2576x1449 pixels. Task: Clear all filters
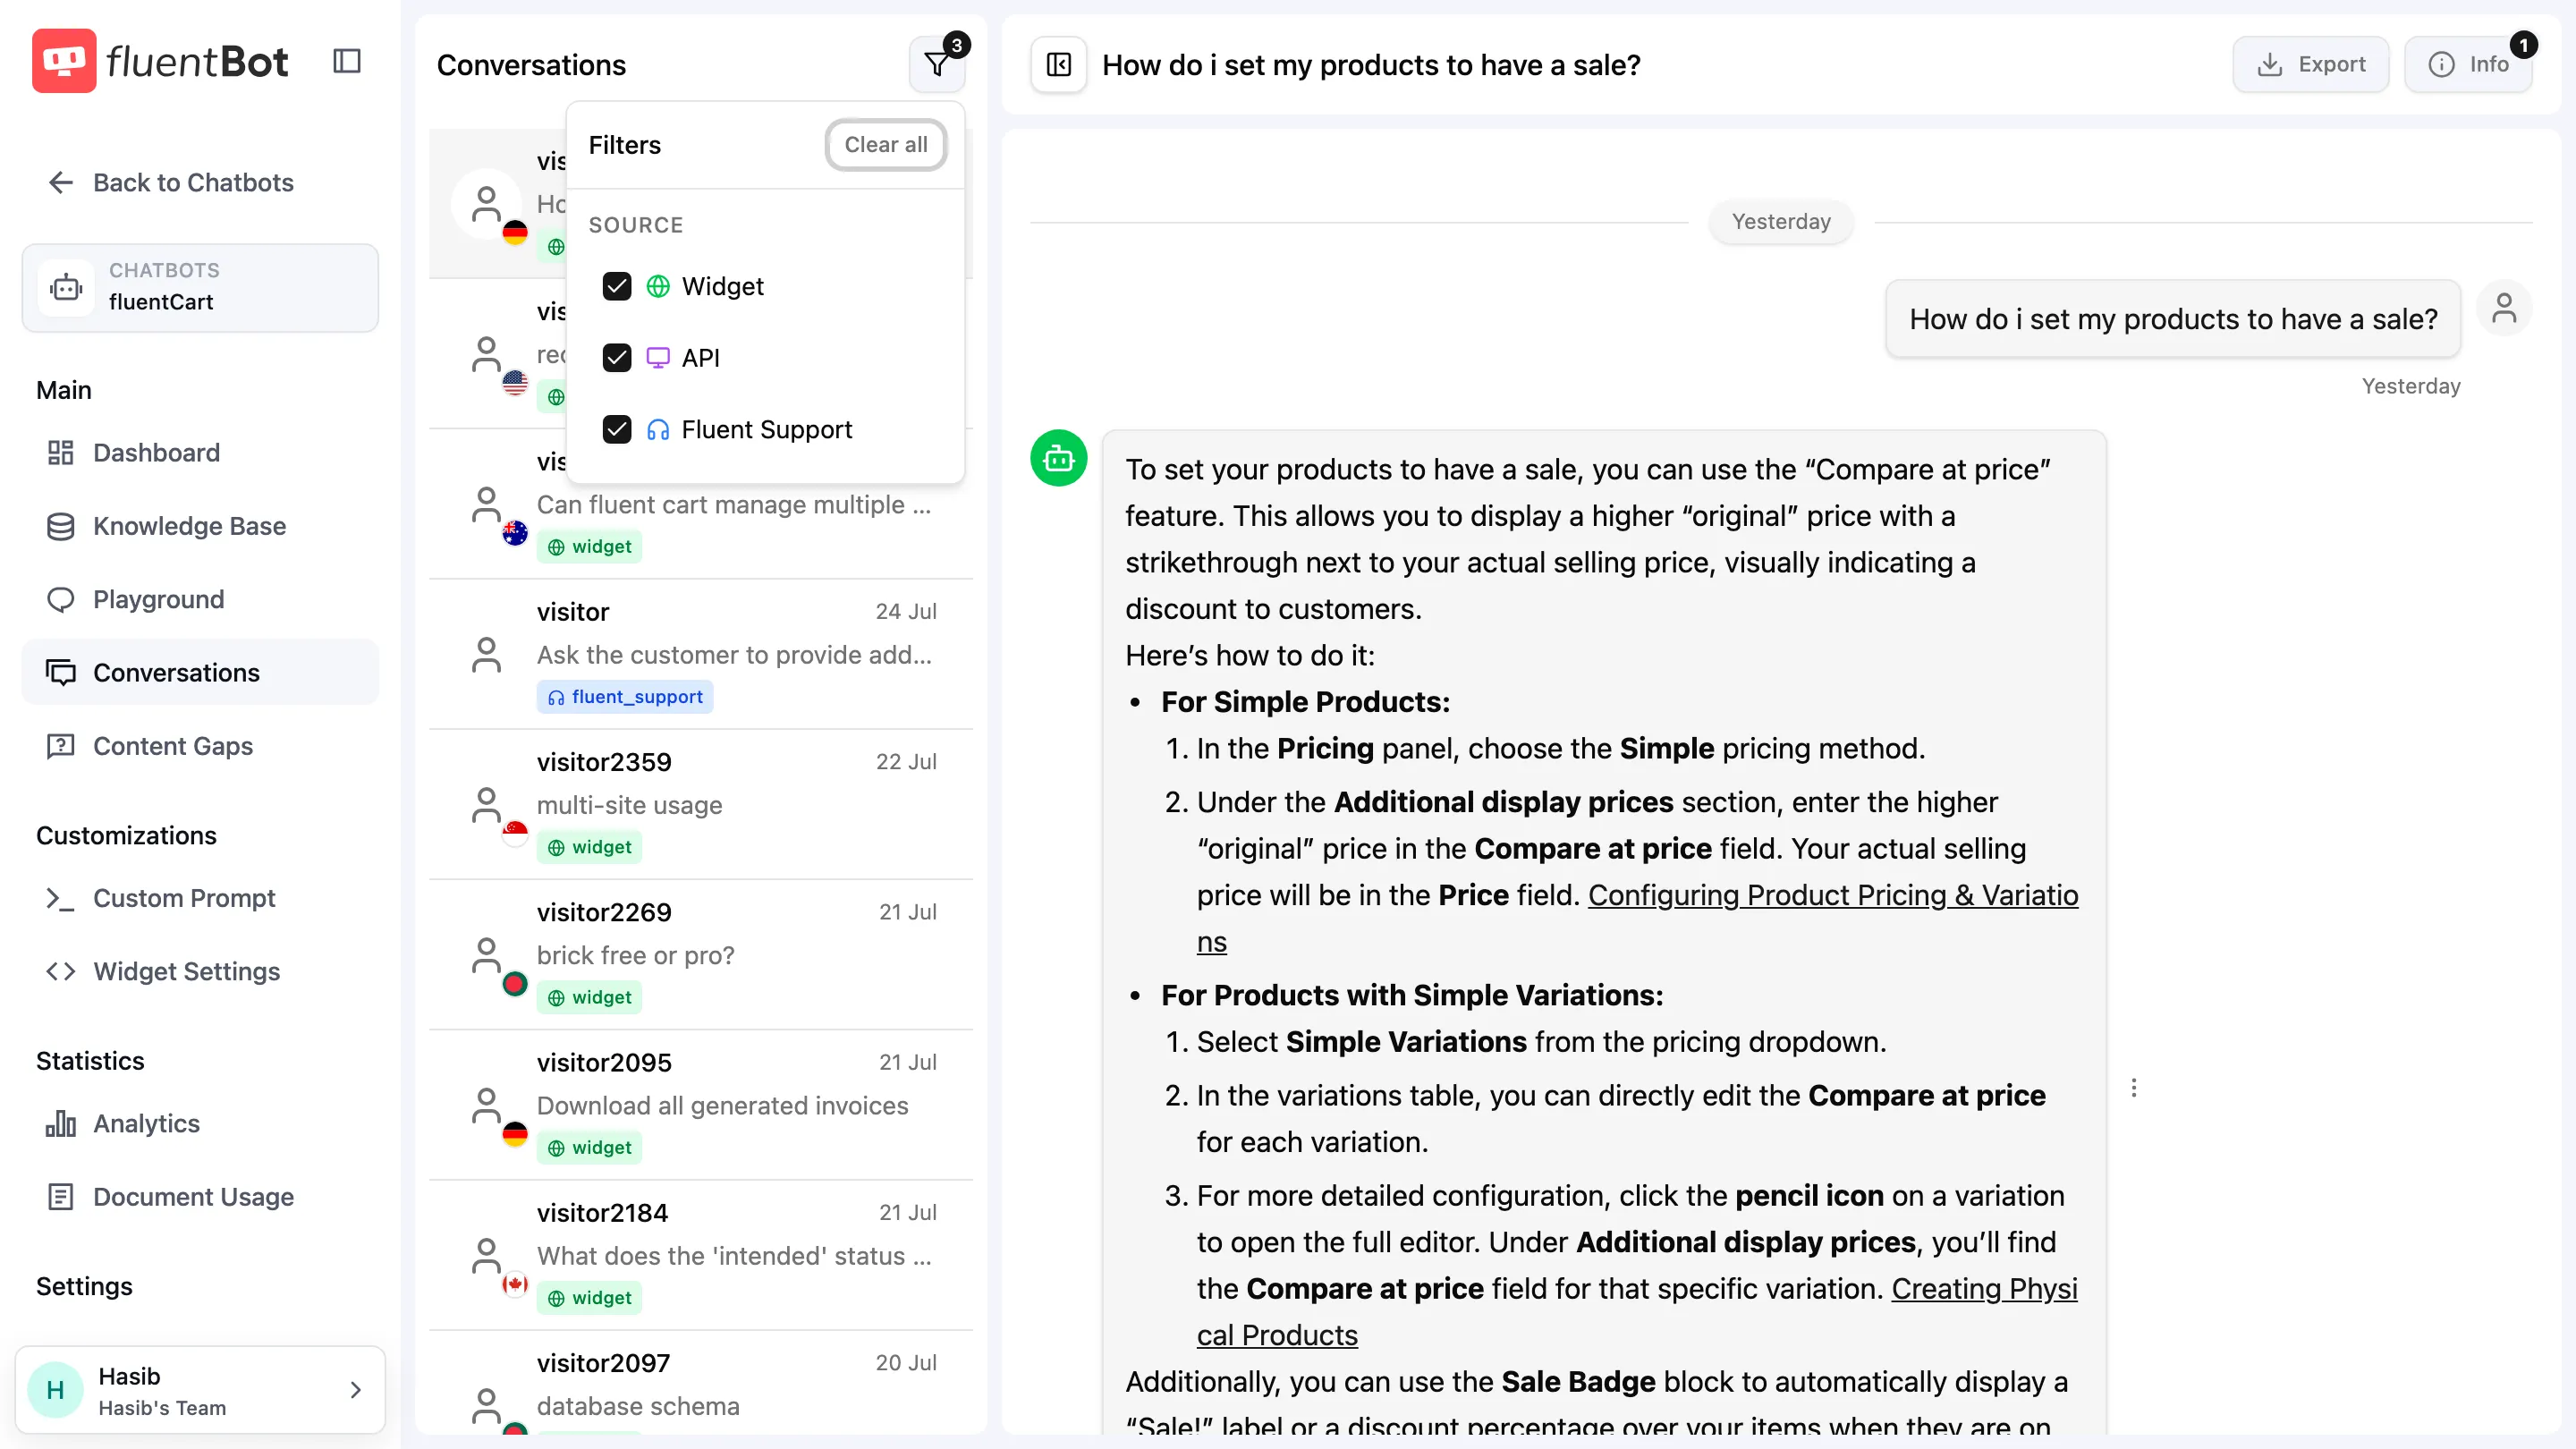[885, 144]
